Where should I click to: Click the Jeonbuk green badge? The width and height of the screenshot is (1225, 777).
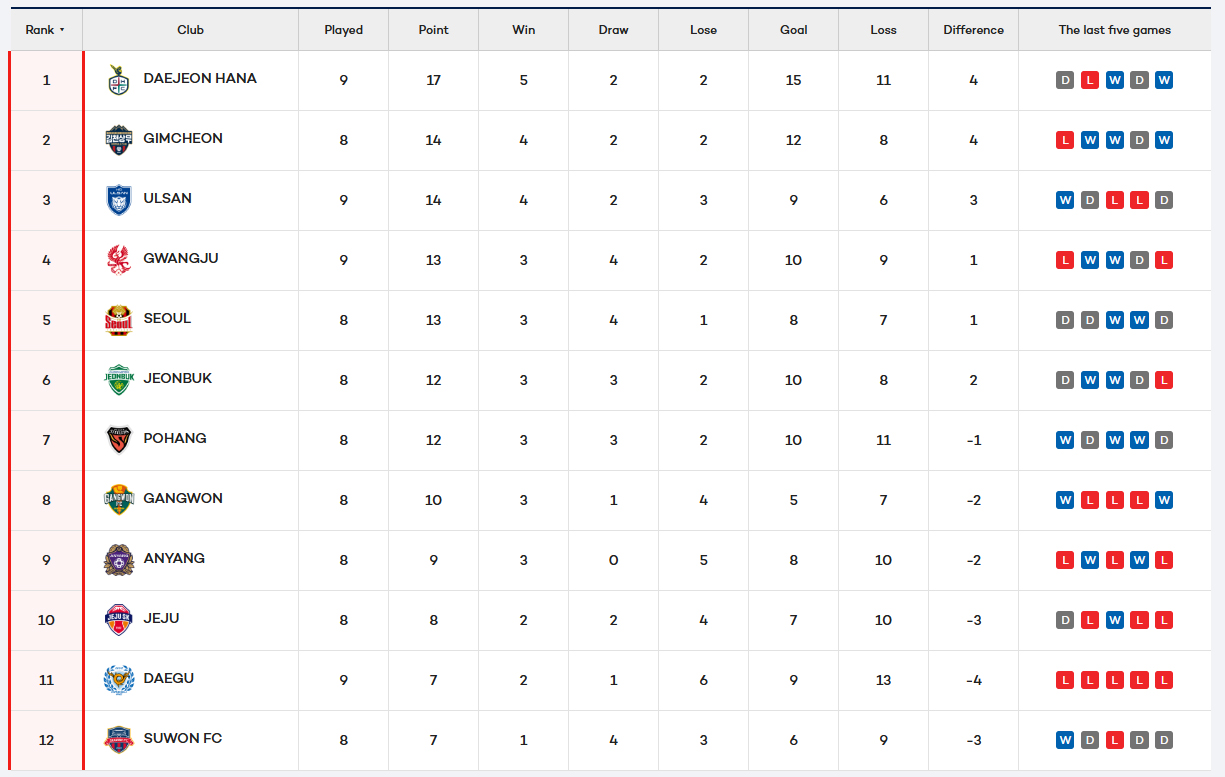point(118,380)
